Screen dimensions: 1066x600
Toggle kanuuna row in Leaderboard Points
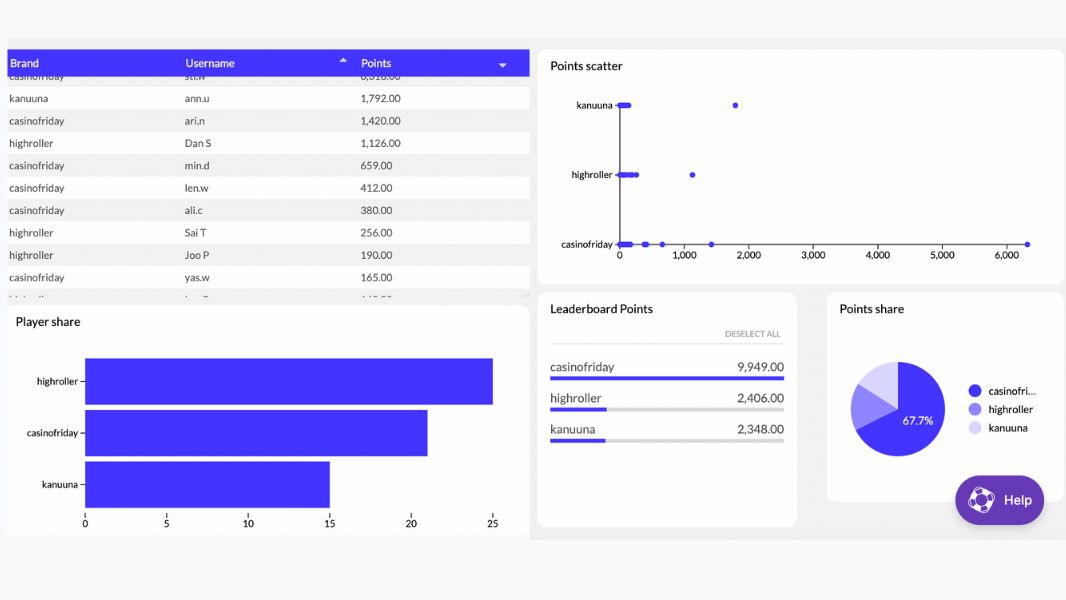pyautogui.click(x=667, y=430)
